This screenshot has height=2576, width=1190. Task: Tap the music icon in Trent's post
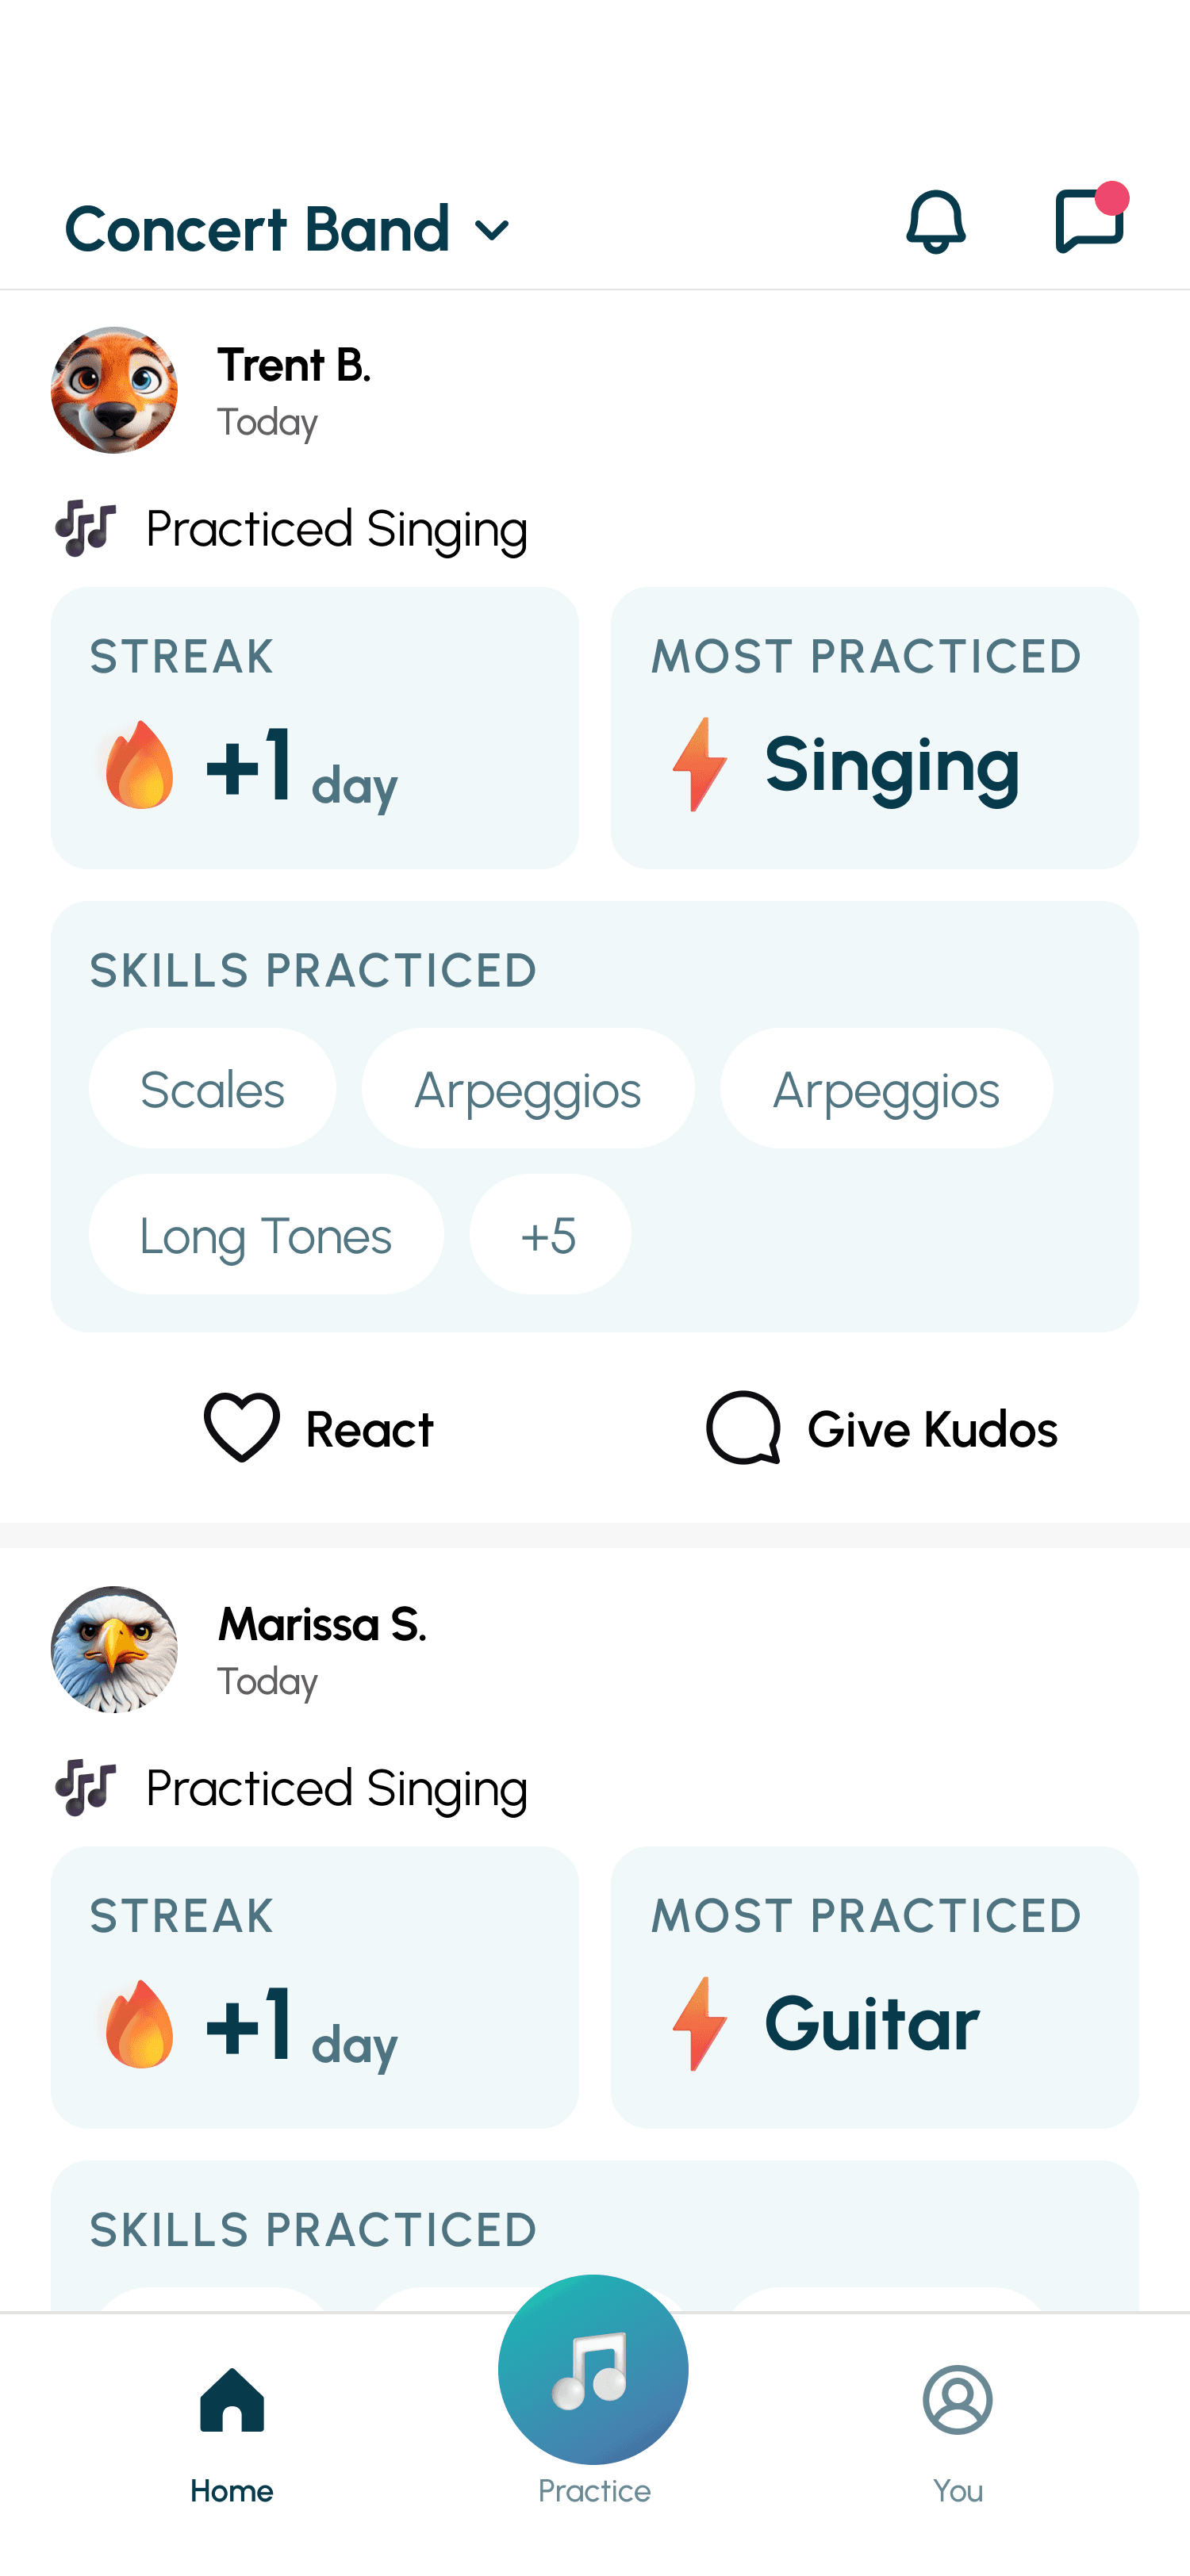[86, 528]
